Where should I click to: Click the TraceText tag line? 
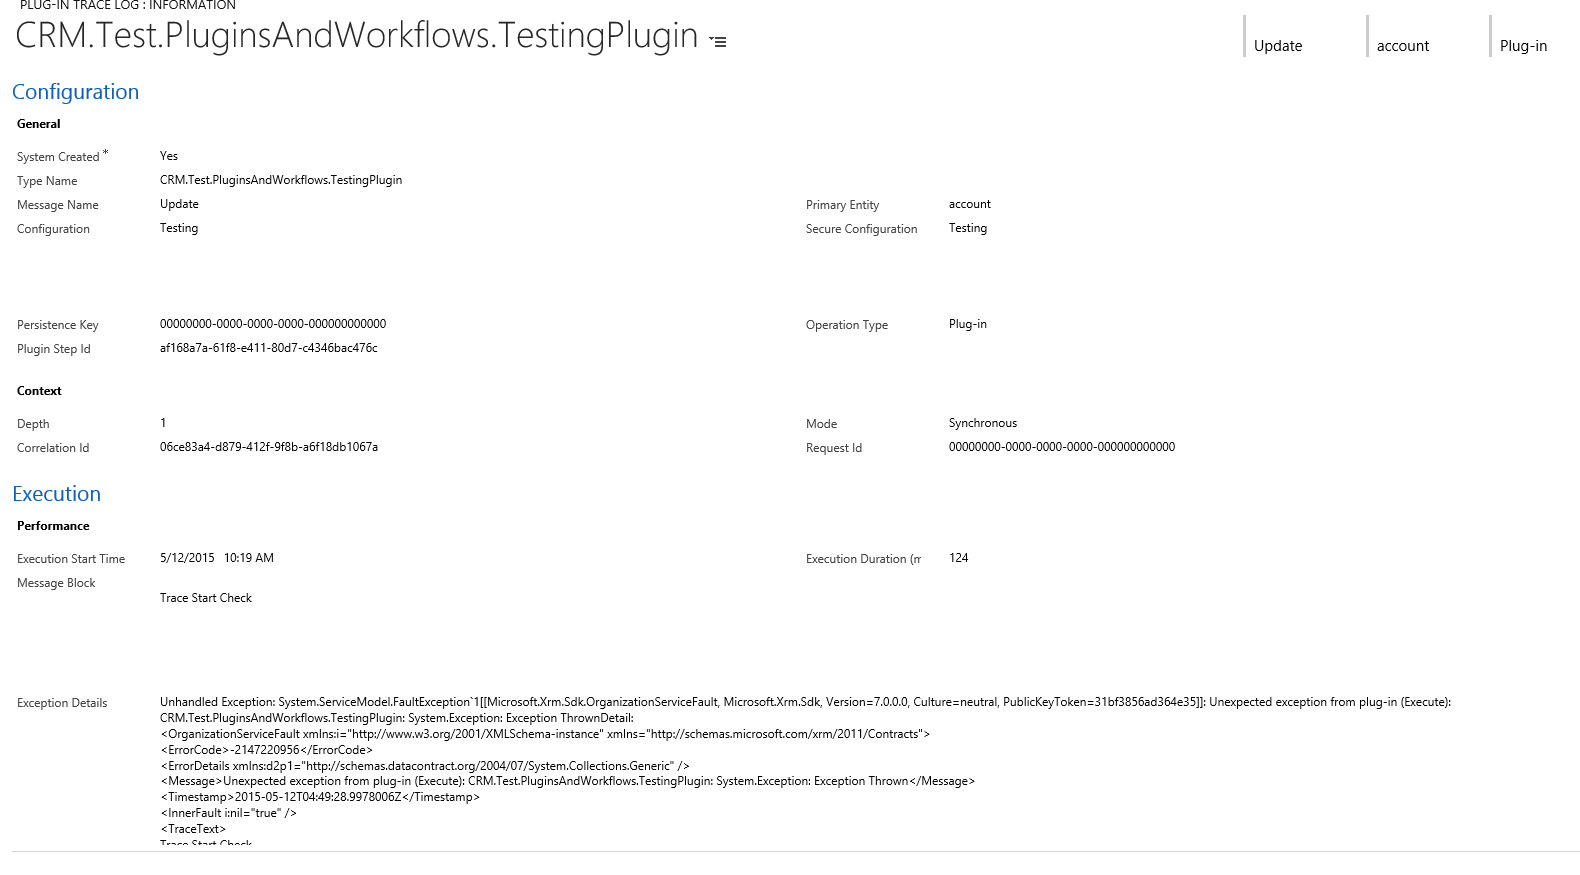[x=193, y=829]
